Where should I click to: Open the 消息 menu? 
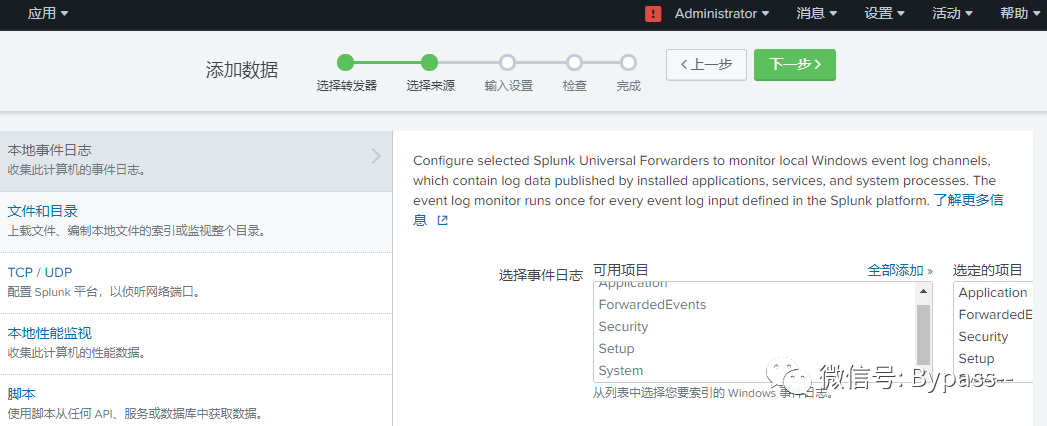coord(819,13)
